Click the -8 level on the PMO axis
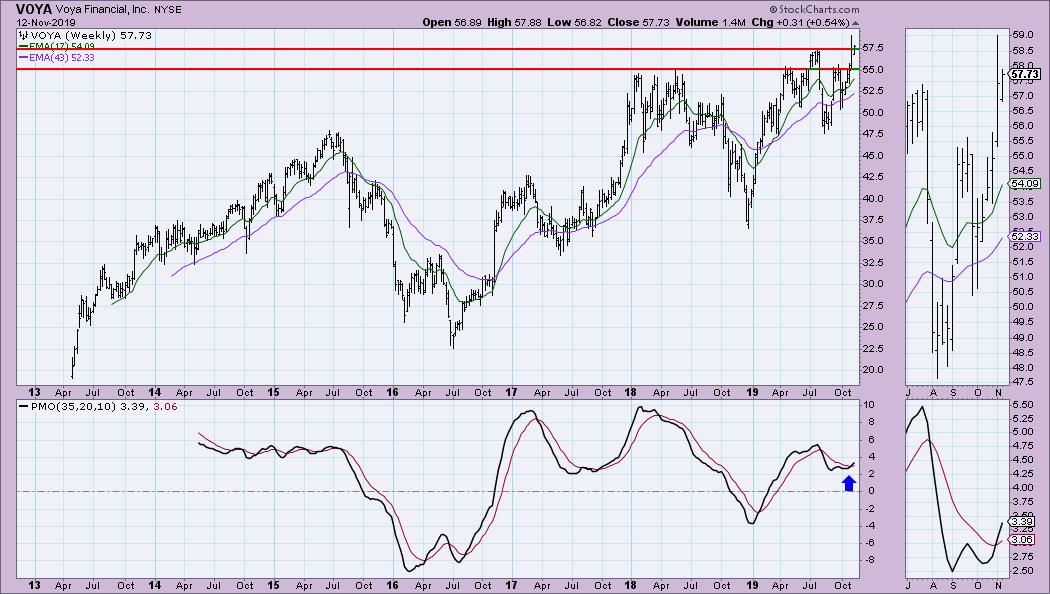This screenshot has width=1050, height=594. coord(868,560)
